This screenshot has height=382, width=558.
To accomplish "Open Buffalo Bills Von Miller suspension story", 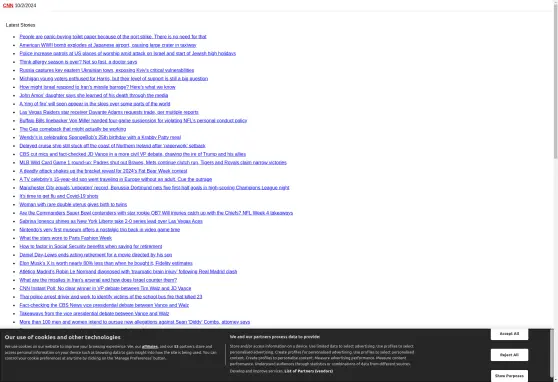I will (x=133, y=121).
